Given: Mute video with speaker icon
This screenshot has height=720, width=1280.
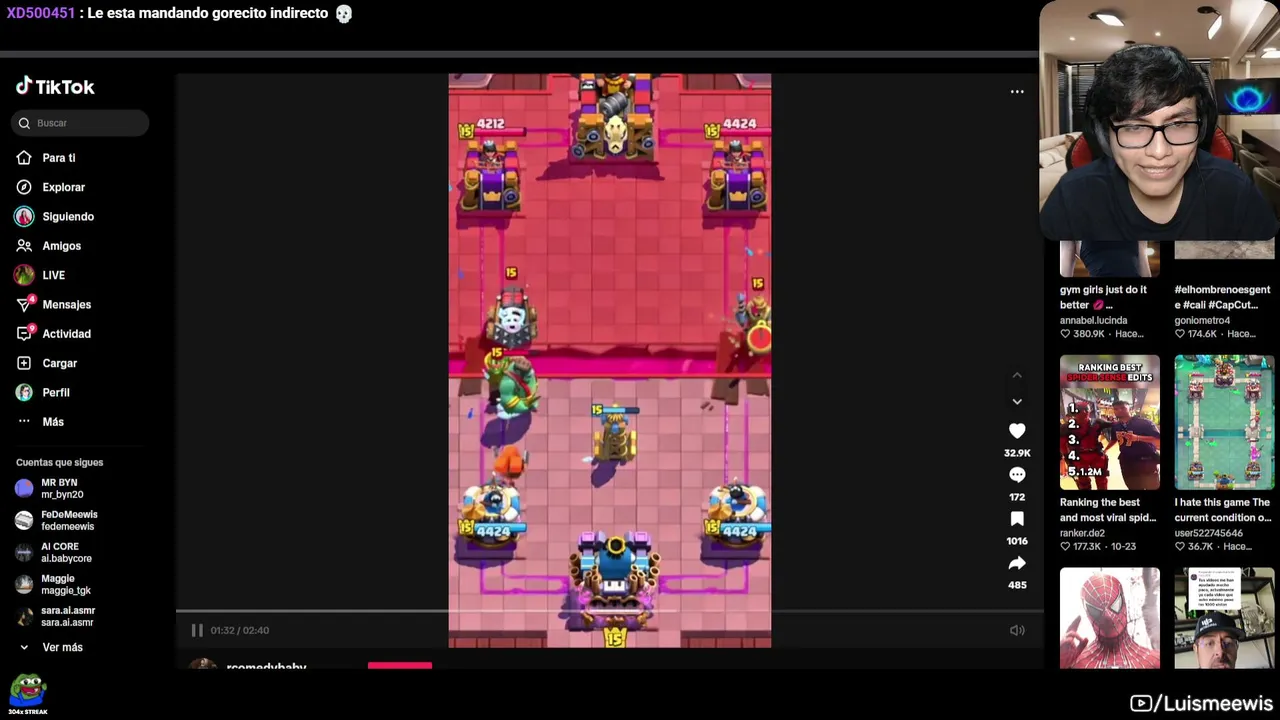Looking at the screenshot, I should pos(1017,630).
